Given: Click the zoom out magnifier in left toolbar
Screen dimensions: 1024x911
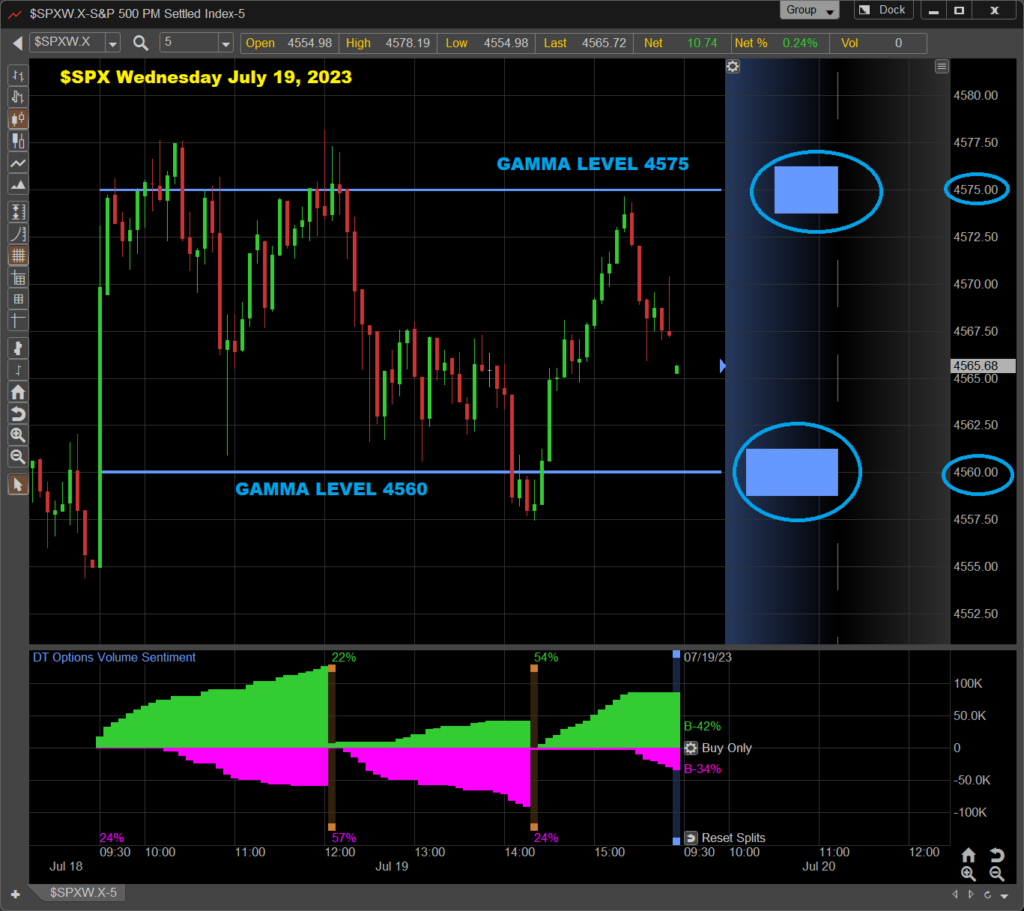Looking at the screenshot, I should pyautogui.click(x=17, y=457).
